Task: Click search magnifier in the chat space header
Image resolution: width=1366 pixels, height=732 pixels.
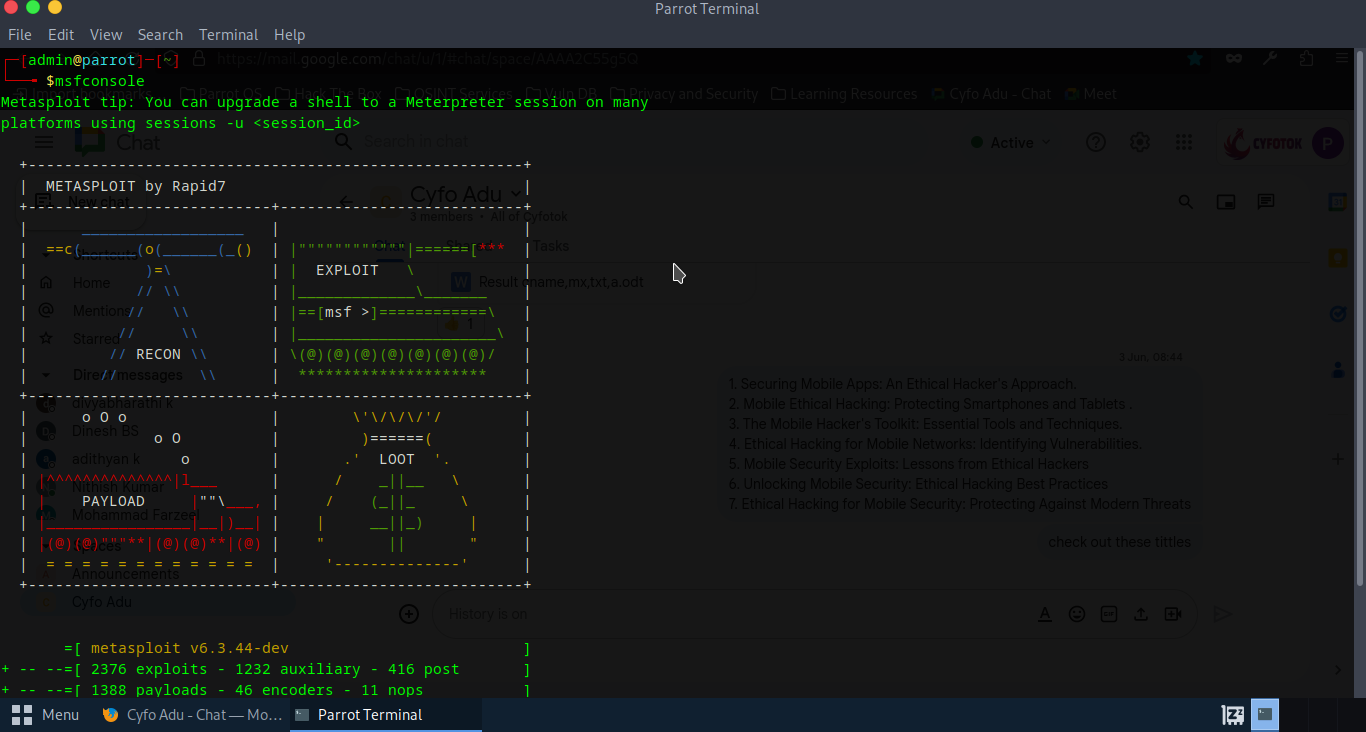Action: click(1186, 202)
